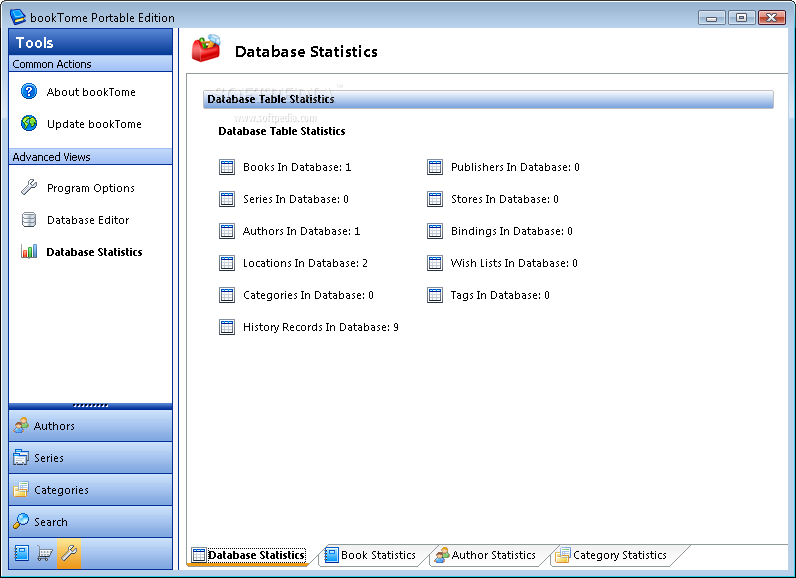The width and height of the screenshot is (796, 578).
Task: Open the Authors navigation pane
Action: point(90,426)
